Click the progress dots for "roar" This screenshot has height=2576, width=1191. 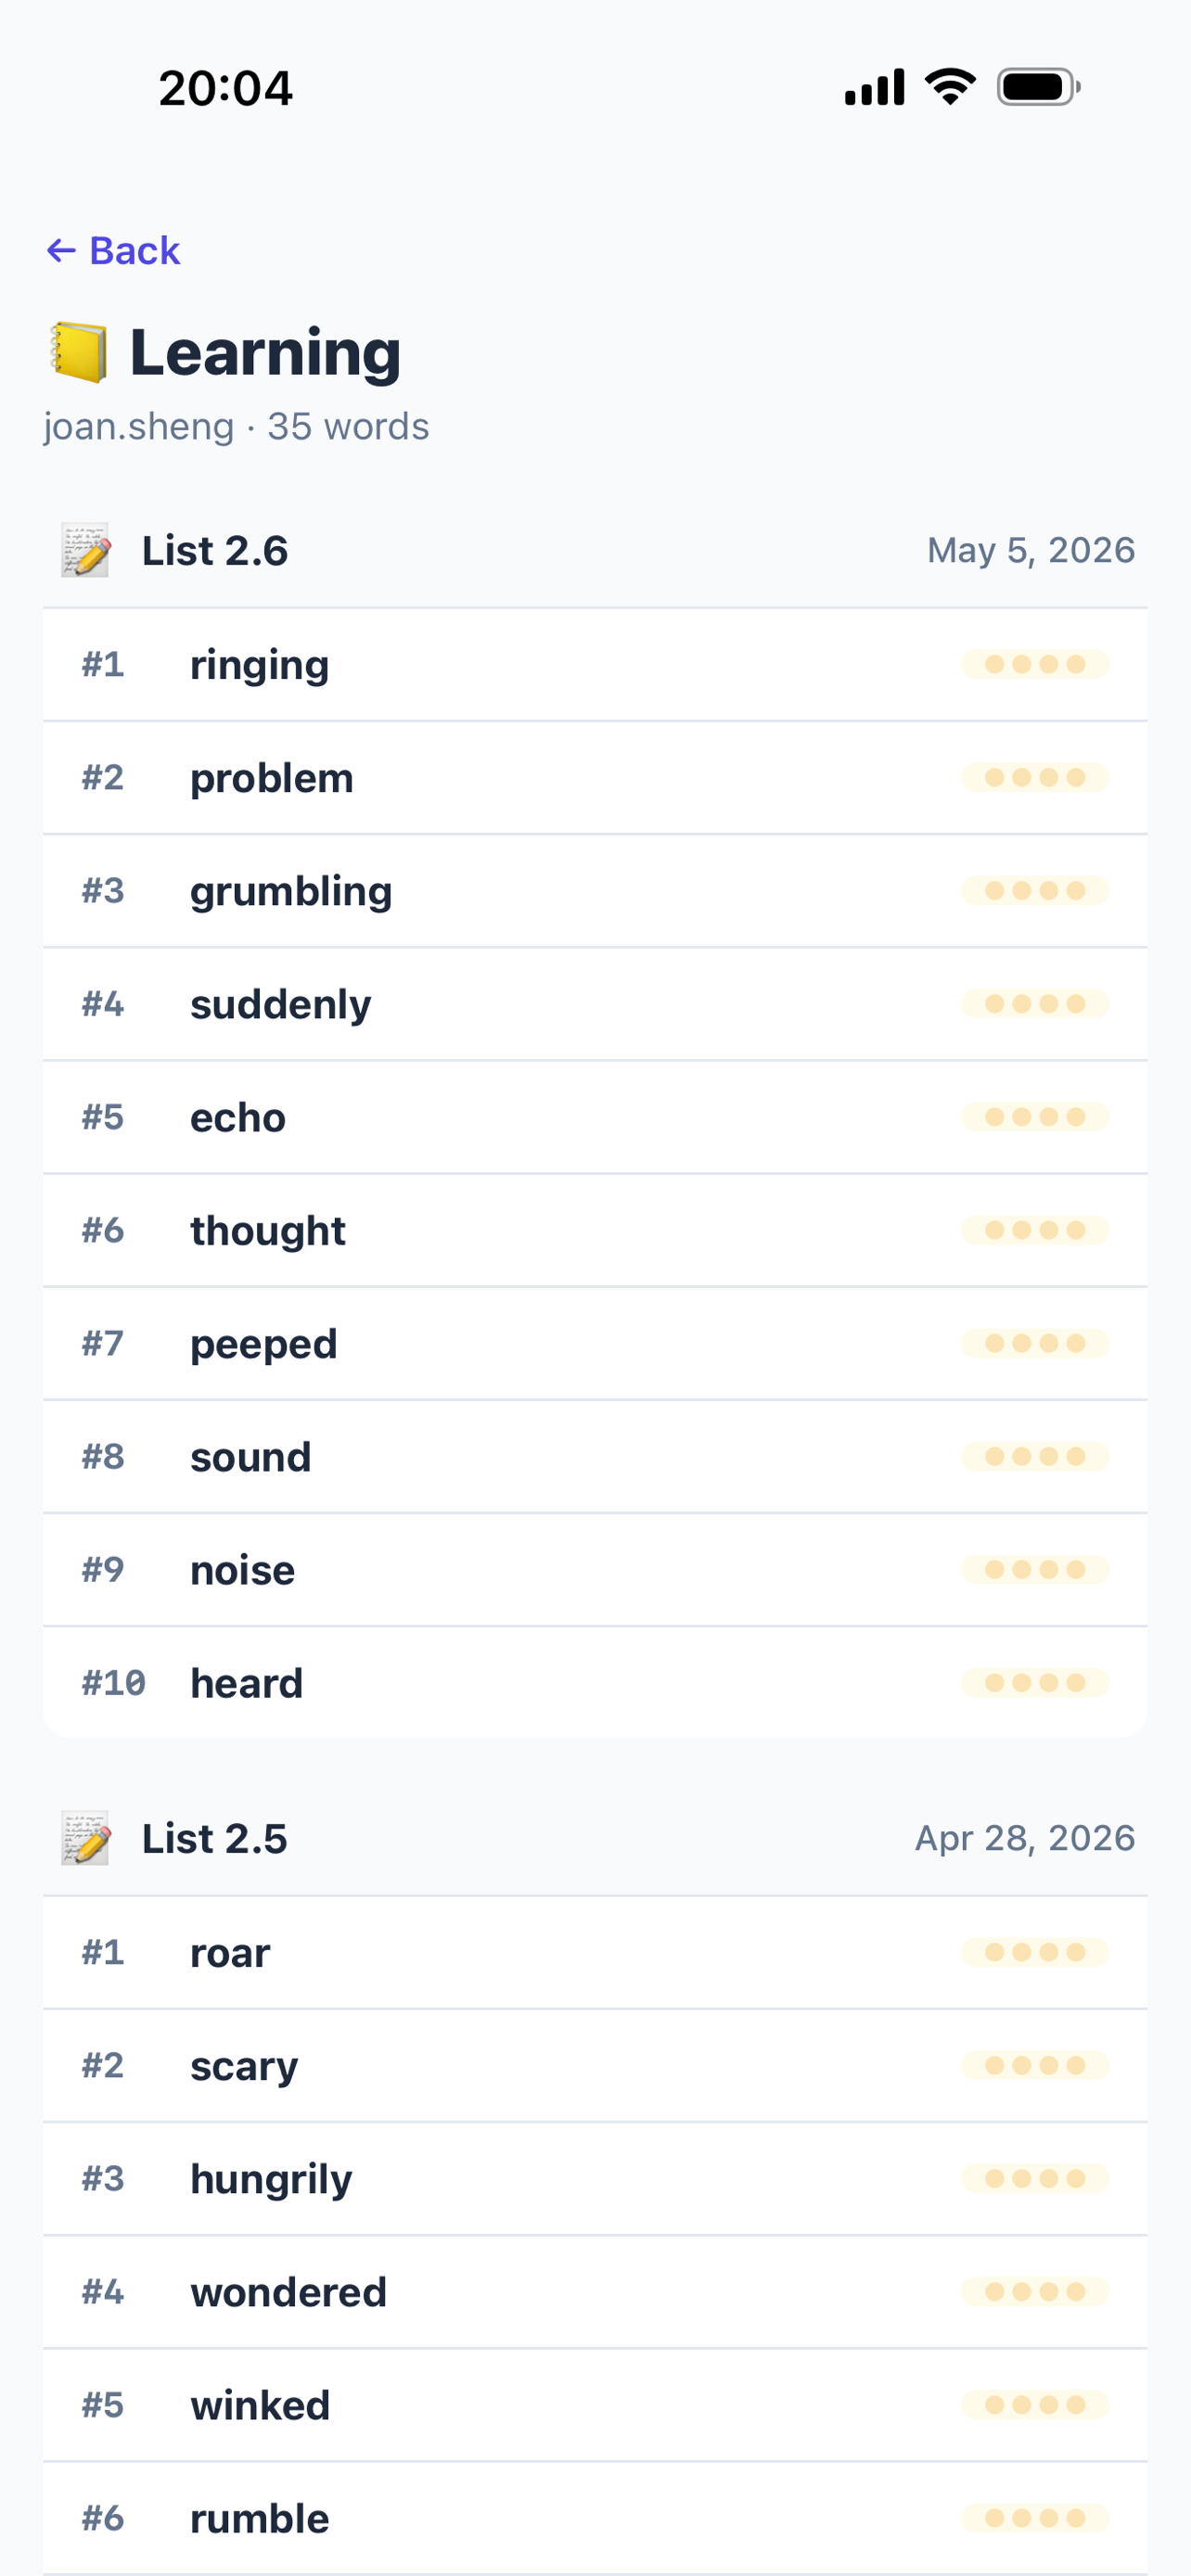click(x=1035, y=1952)
